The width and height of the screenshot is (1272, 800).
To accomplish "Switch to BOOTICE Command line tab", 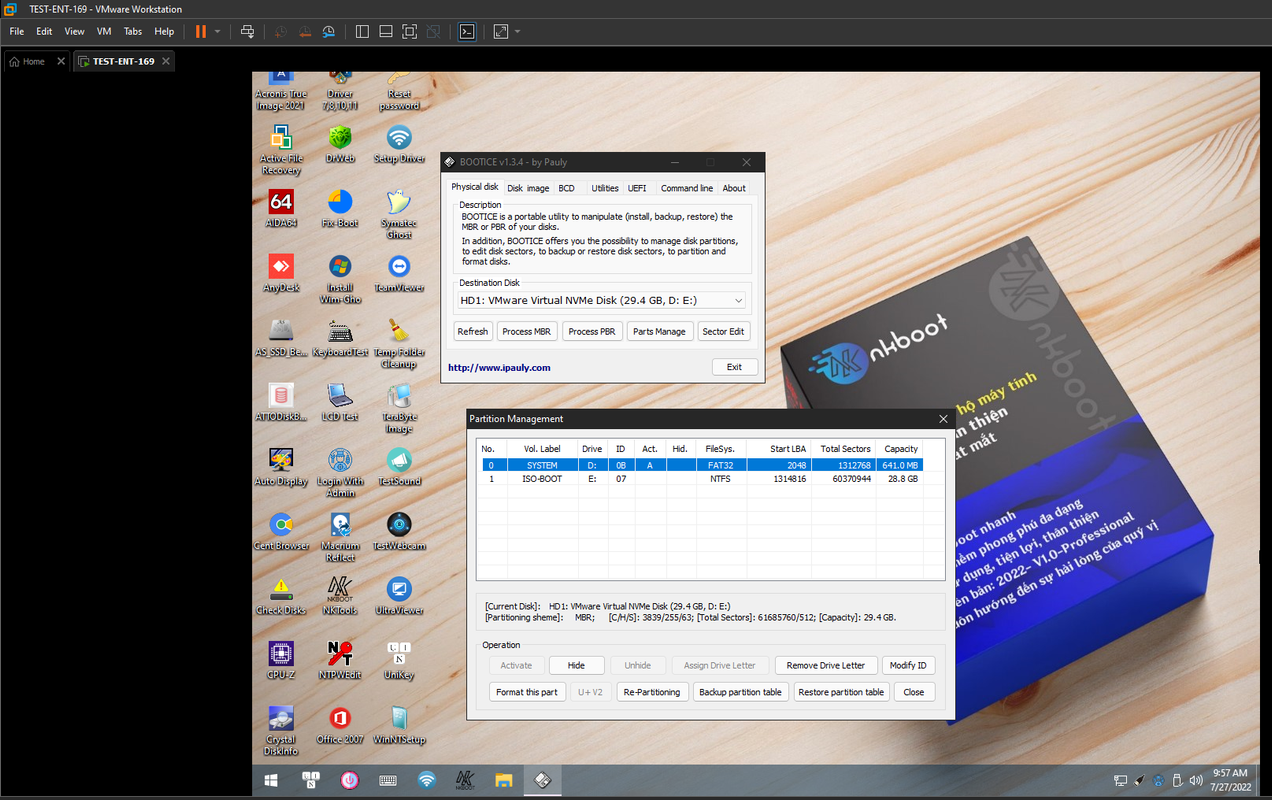I will [687, 188].
